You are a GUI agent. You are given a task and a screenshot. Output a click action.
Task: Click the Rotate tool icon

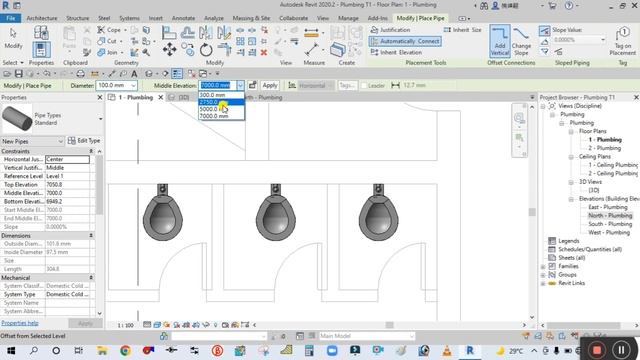point(206,50)
